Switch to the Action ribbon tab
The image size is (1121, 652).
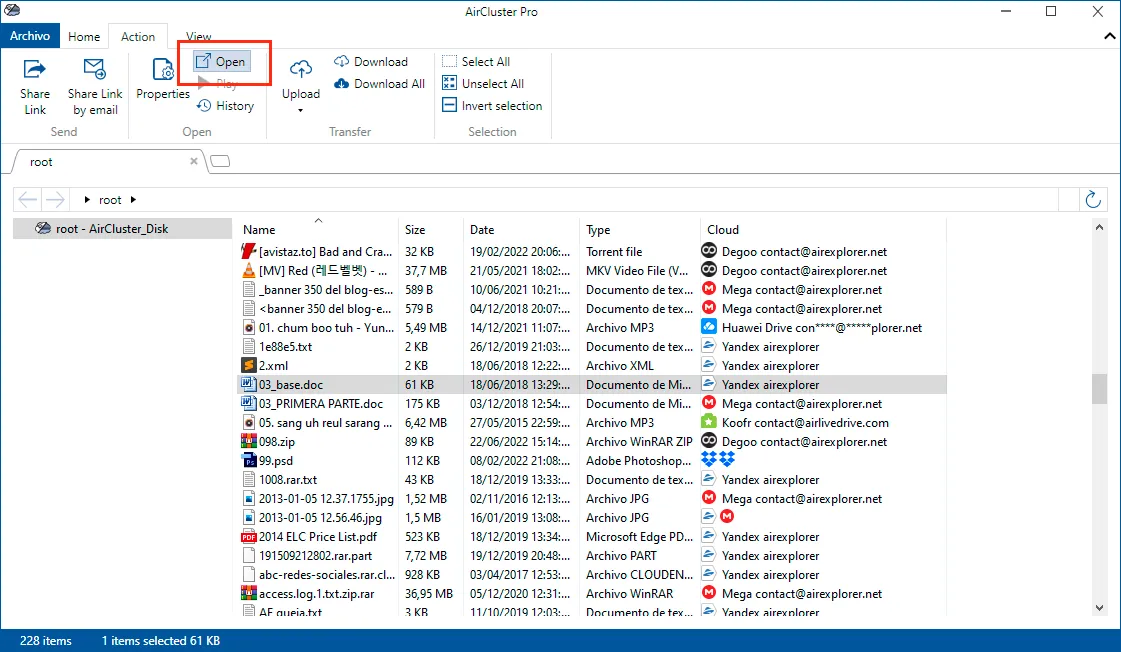click(x=138, y=36)
